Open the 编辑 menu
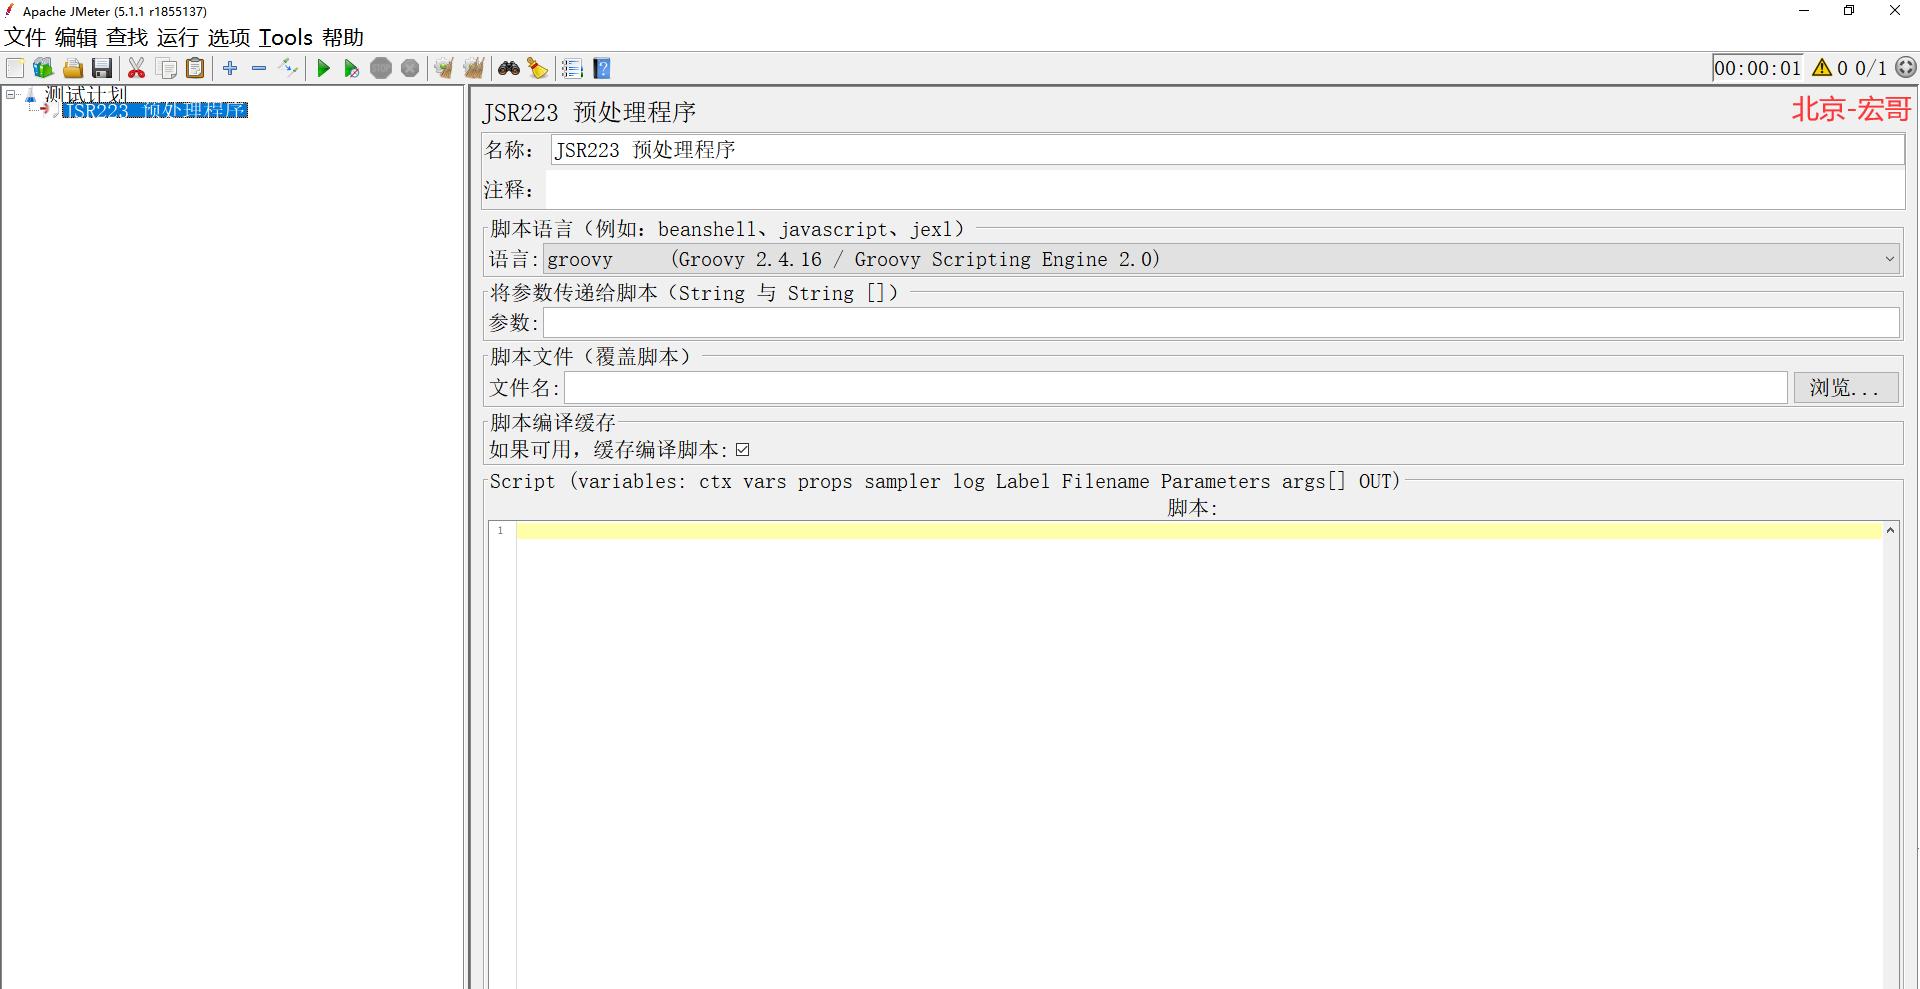Image resolution: width=1920 pixels, height=989 pixels. pos(76,38)
